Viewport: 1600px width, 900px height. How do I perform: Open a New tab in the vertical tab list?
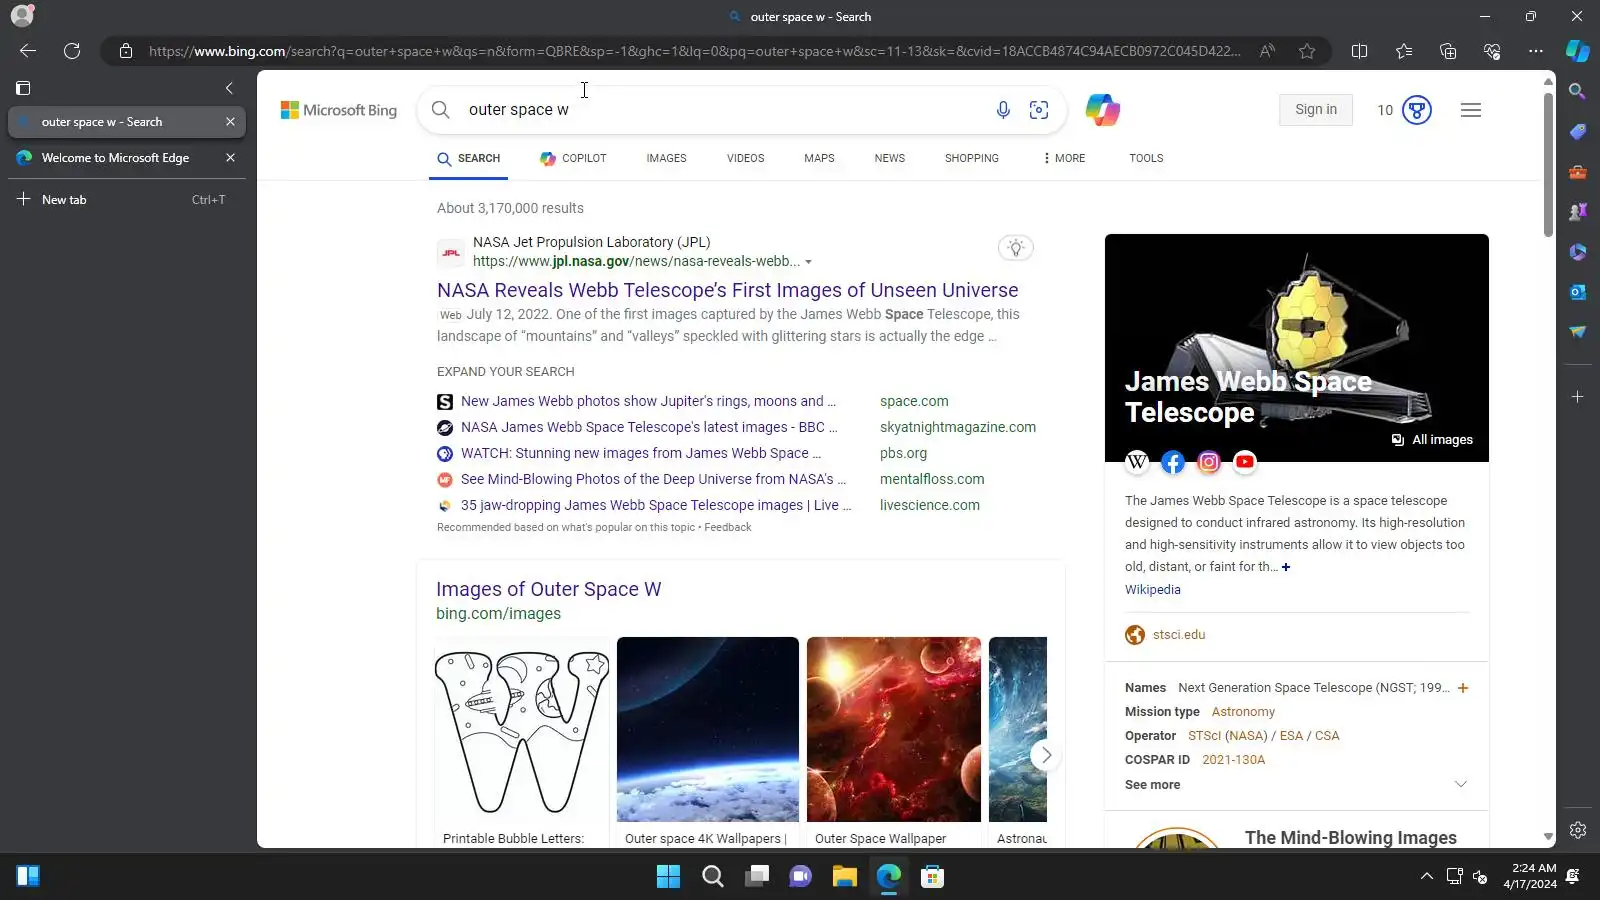pos(127,200)
